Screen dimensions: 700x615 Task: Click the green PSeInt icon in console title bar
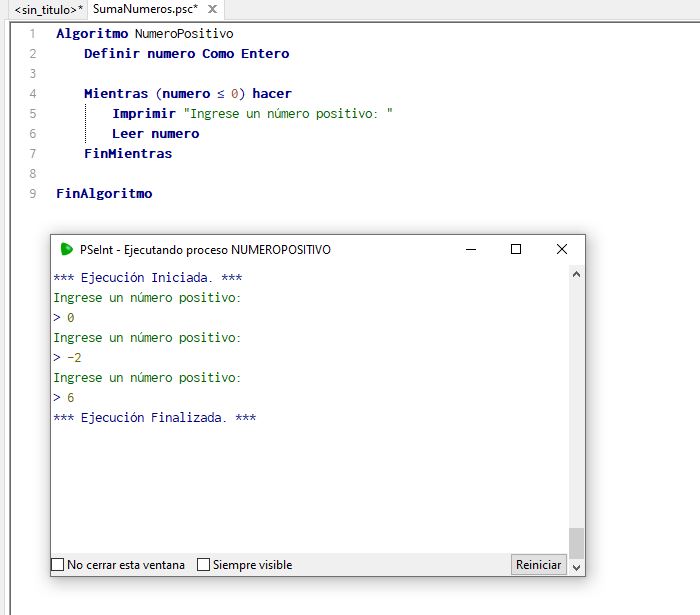[67, 249]
